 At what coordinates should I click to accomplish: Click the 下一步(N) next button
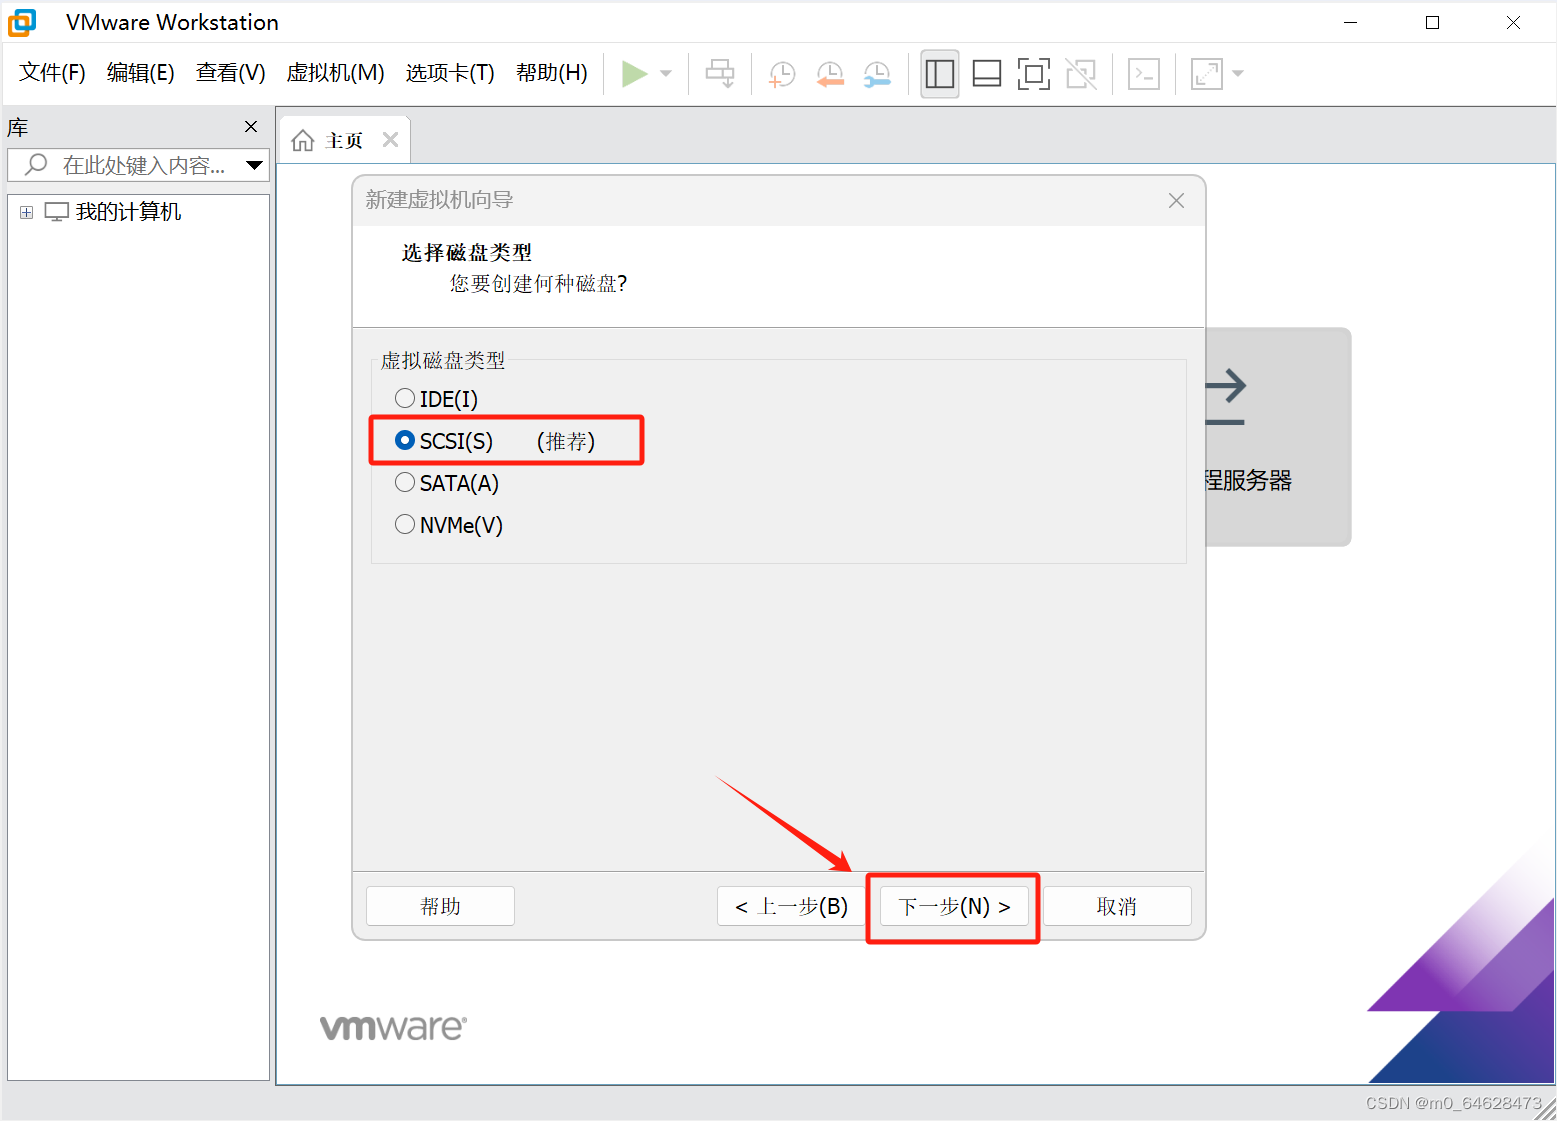[954, 906]
